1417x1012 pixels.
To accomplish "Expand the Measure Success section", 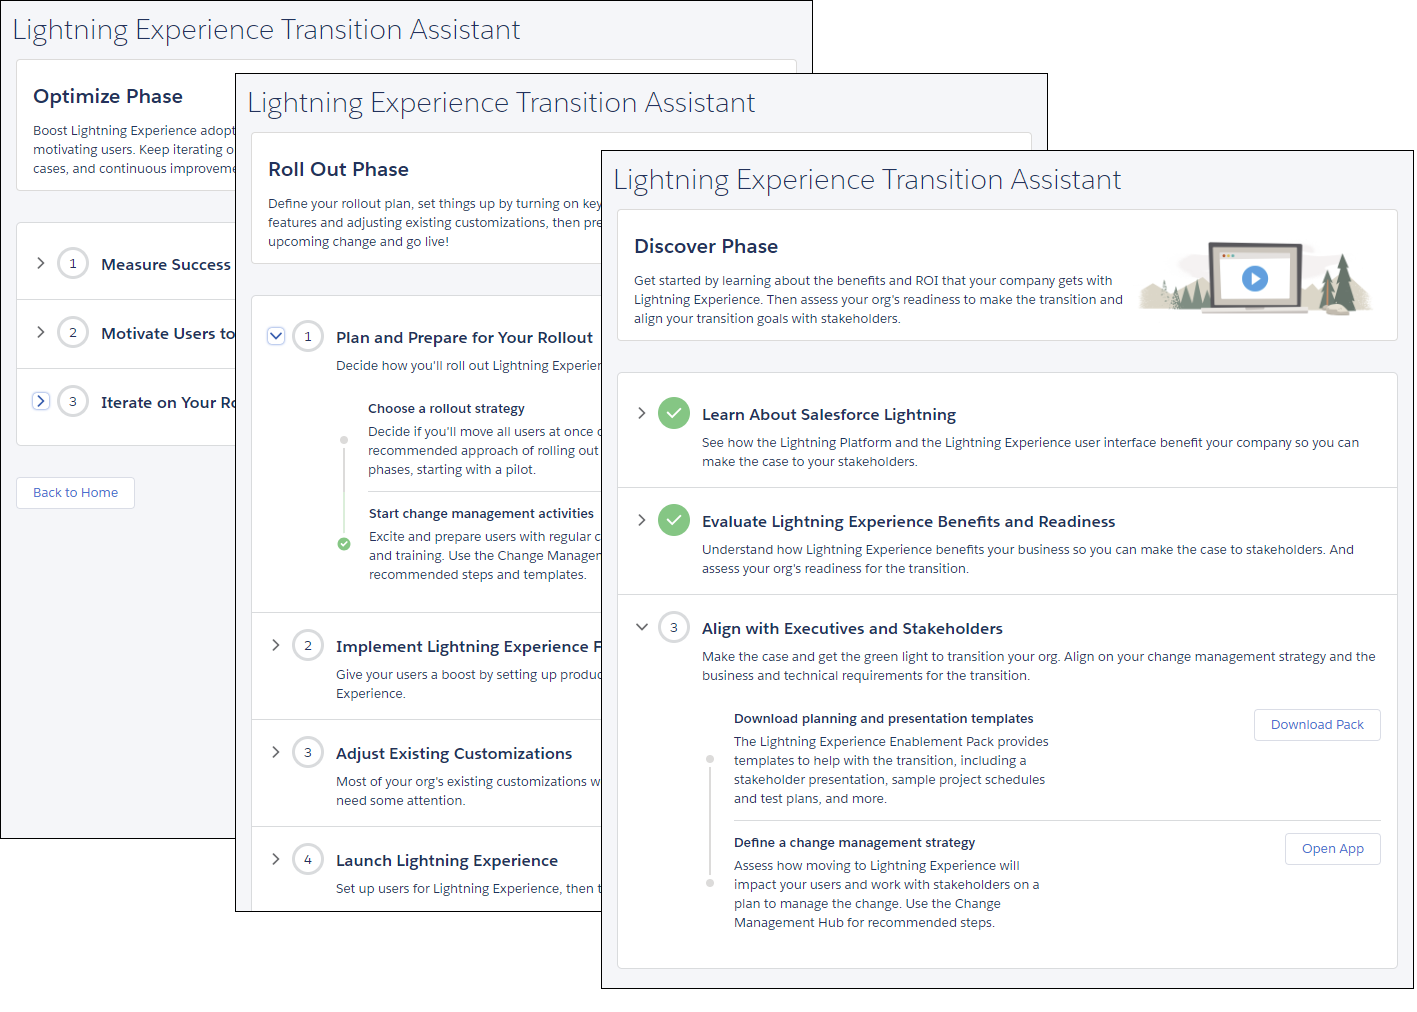I will click(x=40, y=263).
